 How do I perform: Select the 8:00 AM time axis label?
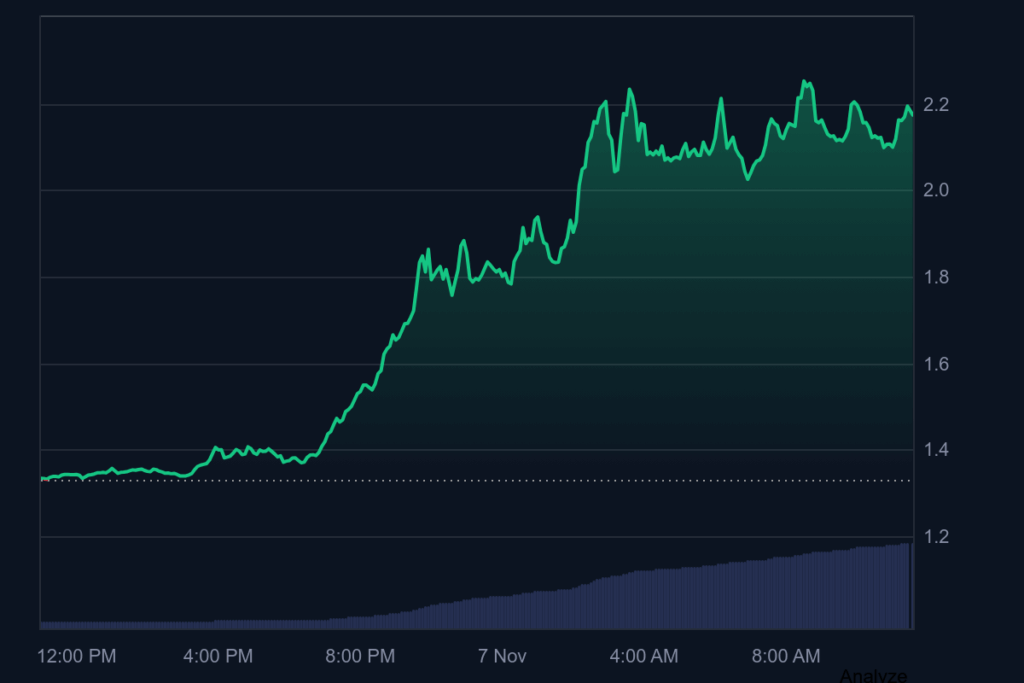pos(785,656)
